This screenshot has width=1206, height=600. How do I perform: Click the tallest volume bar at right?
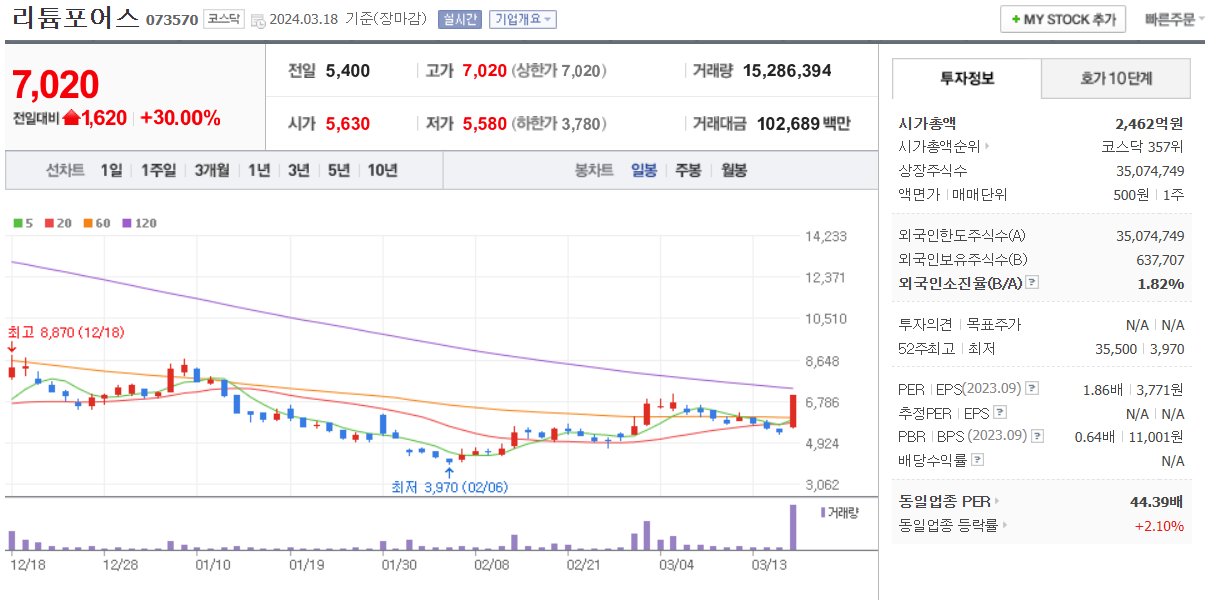[x=793, y=527]
